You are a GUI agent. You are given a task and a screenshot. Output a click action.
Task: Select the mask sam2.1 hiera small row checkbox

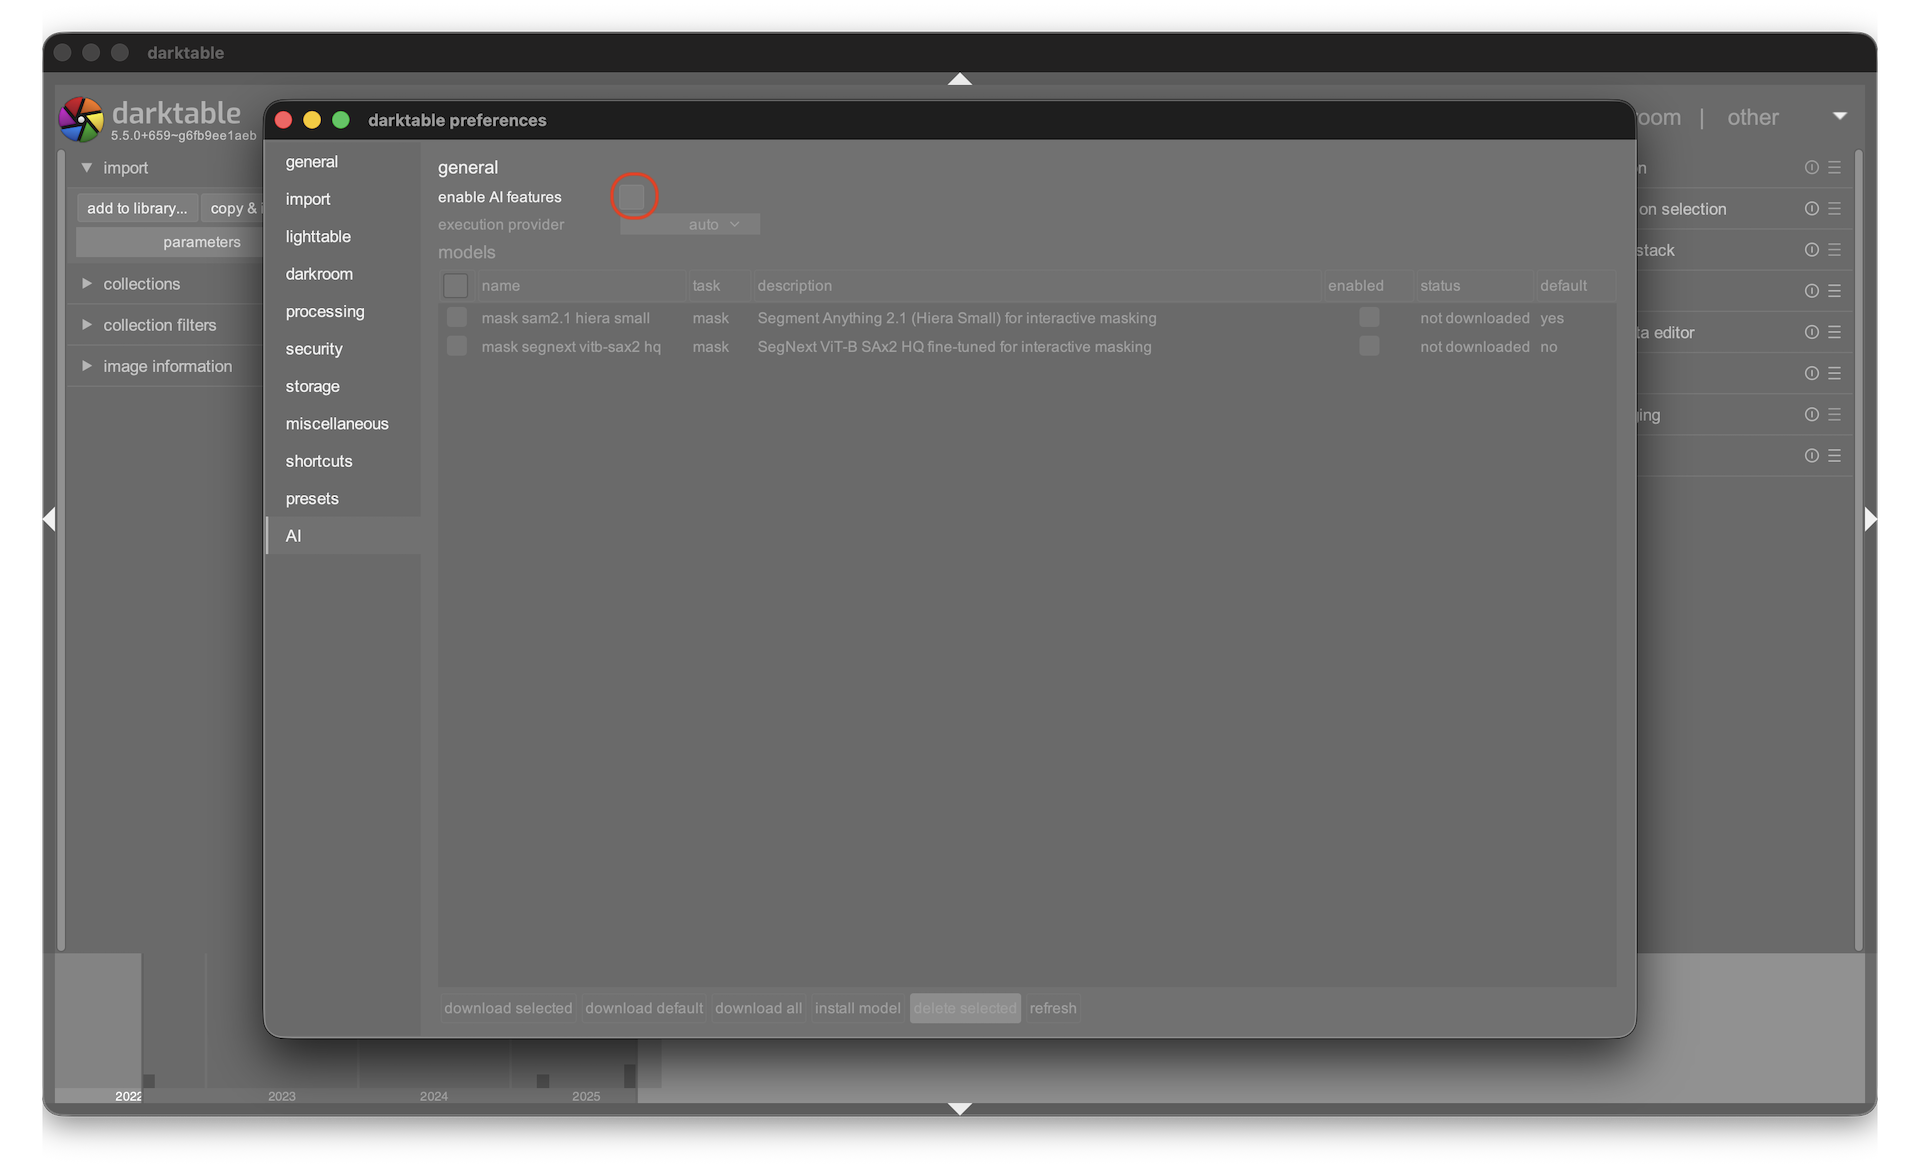click(456, 318)
